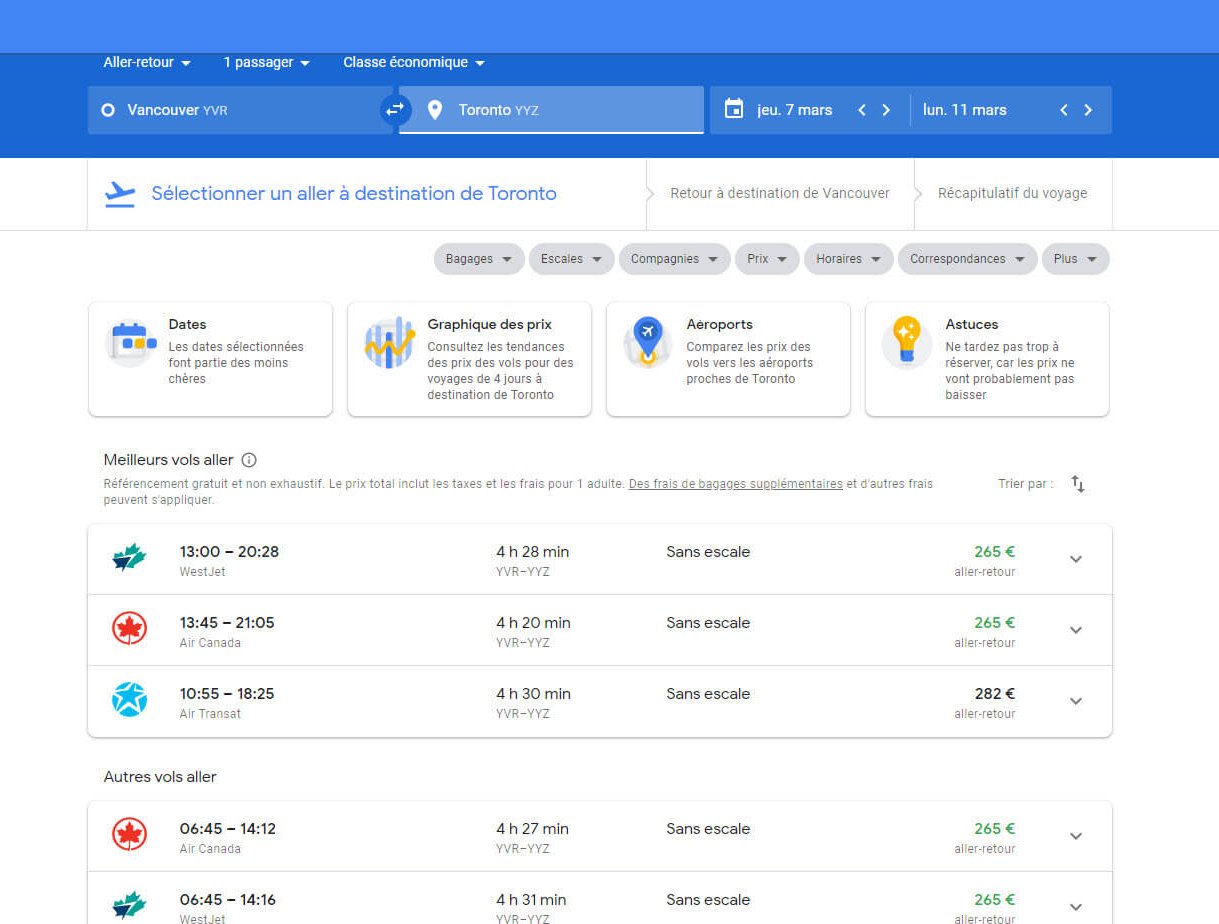Click the airplane takeoff icon beside Sélectionner un aller

(x=120, y=194)
